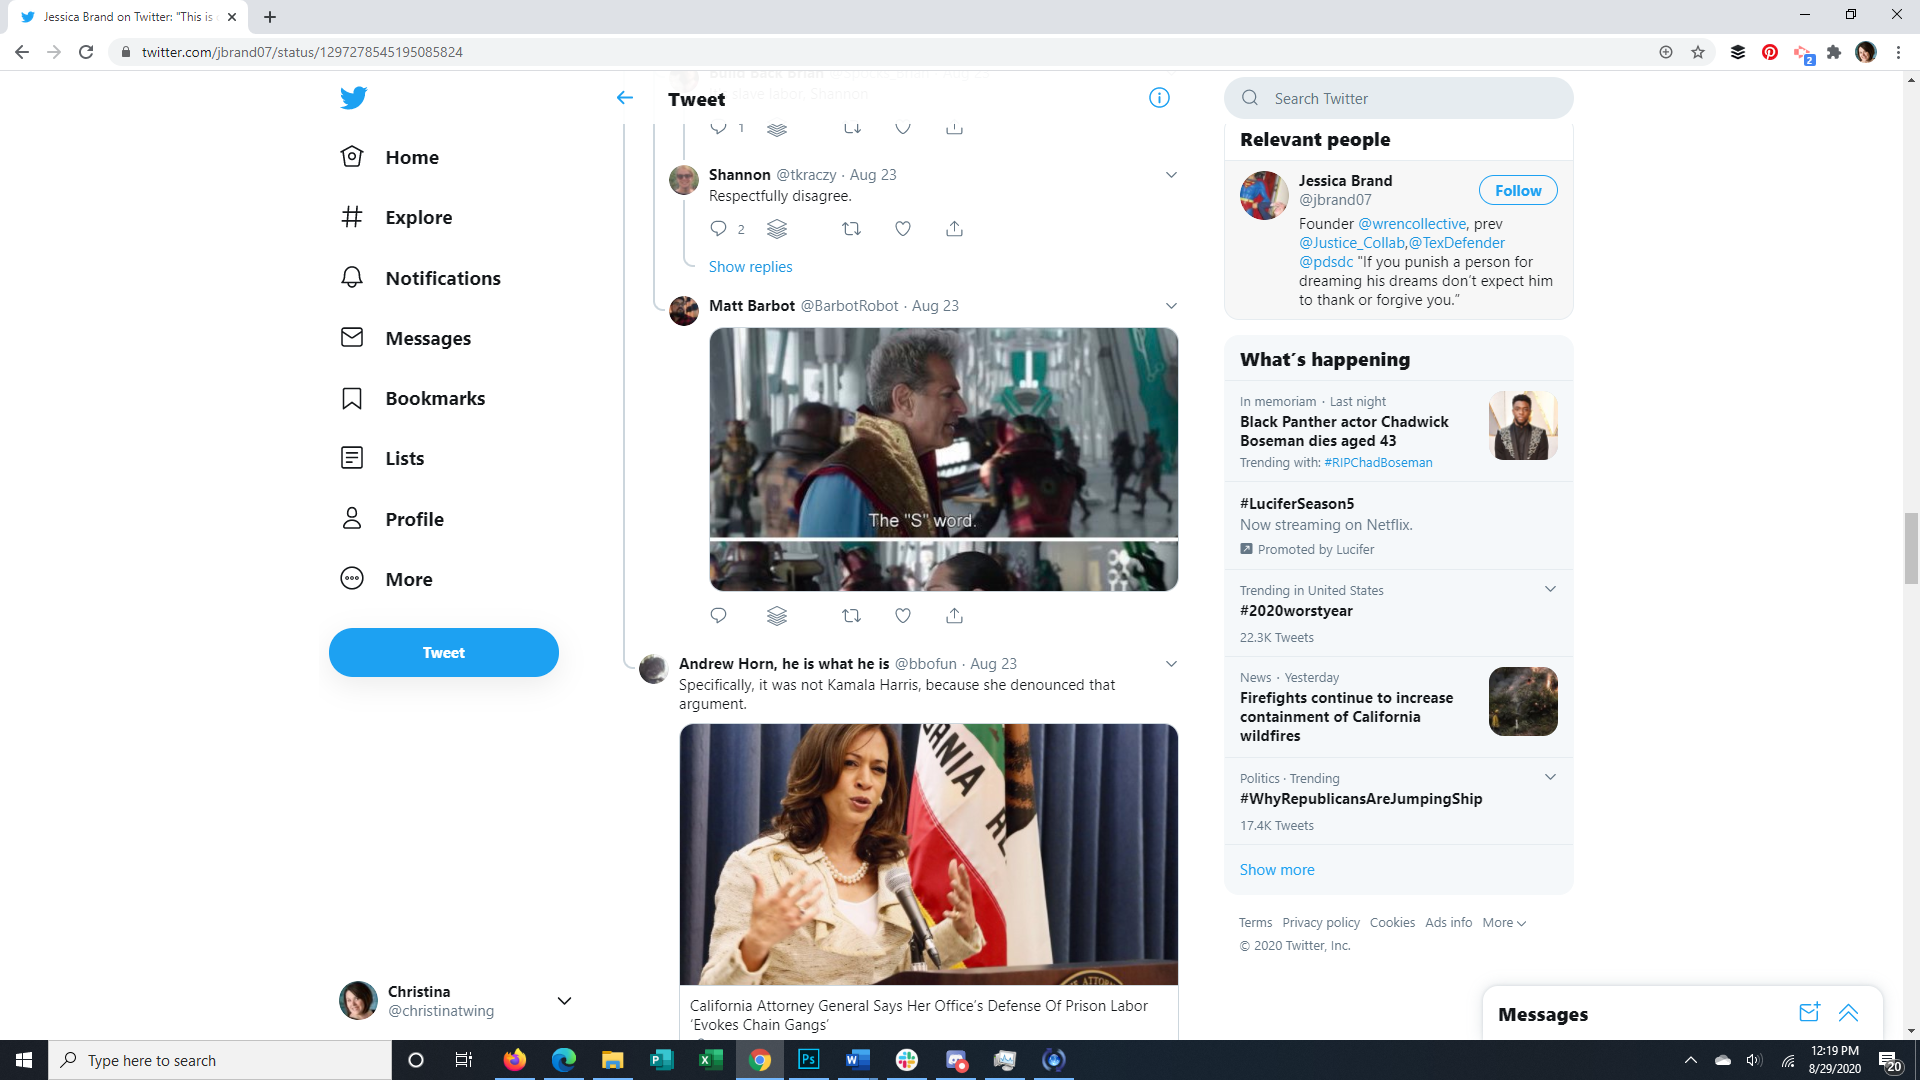1920x1080 pixels.
Task: Click the Twitter bird logo
Action: tap(353, 98)
